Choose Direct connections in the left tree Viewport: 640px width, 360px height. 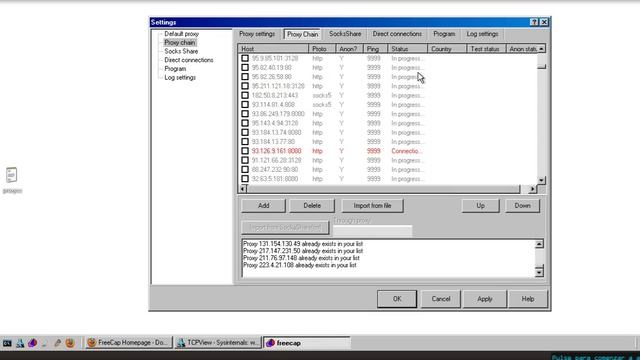pos(189,60)
